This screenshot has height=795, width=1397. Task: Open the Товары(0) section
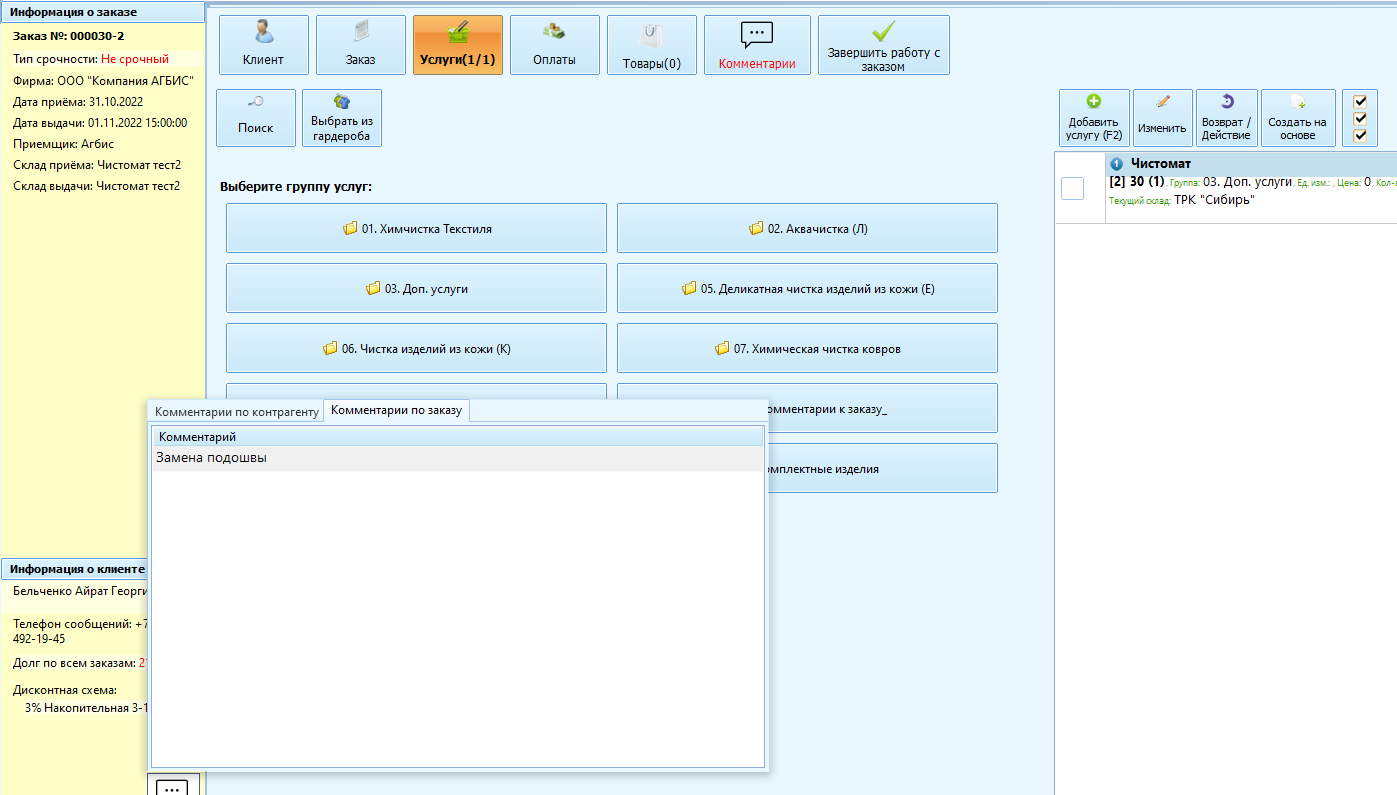click(x=651, y=45)
